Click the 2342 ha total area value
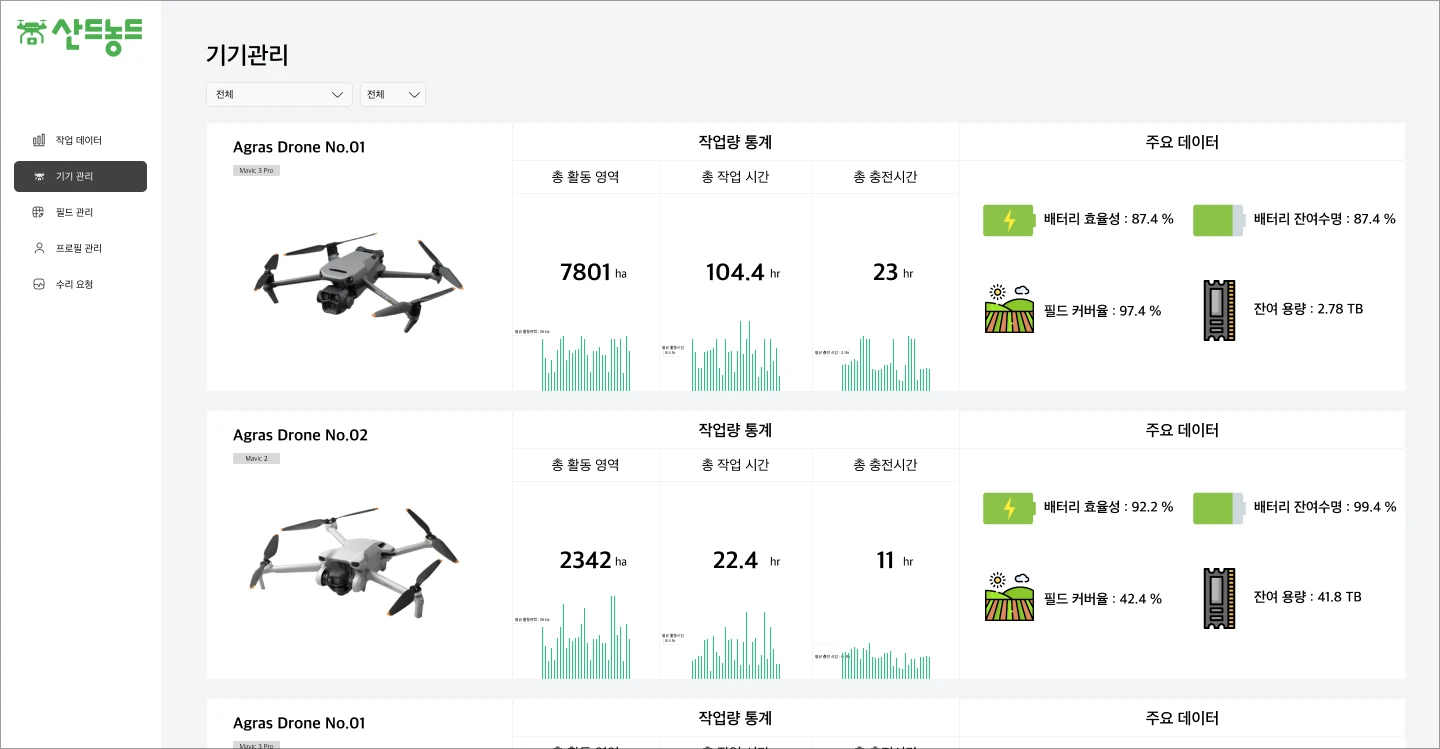The height and width of the screenshot is (749, 1440). pos(593,560)
